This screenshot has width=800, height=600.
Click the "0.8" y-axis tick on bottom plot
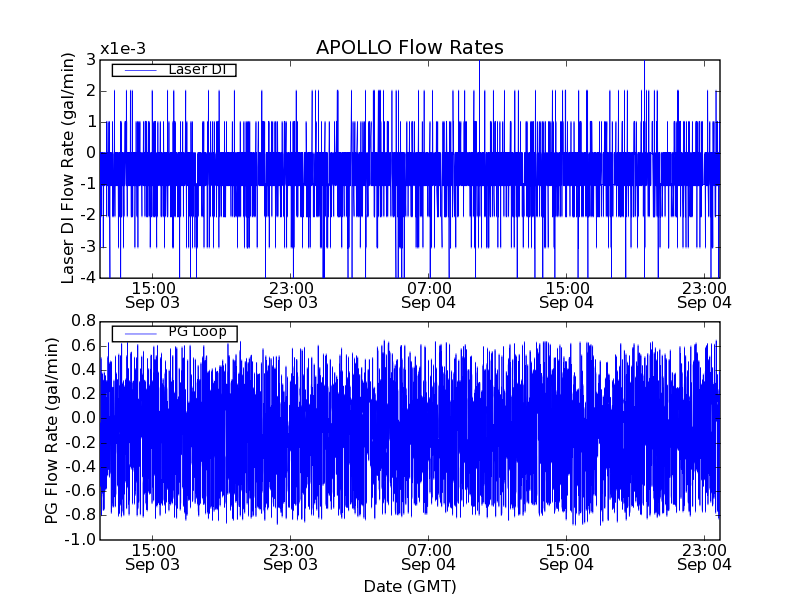pyautogui.click(x=83, y=321)
